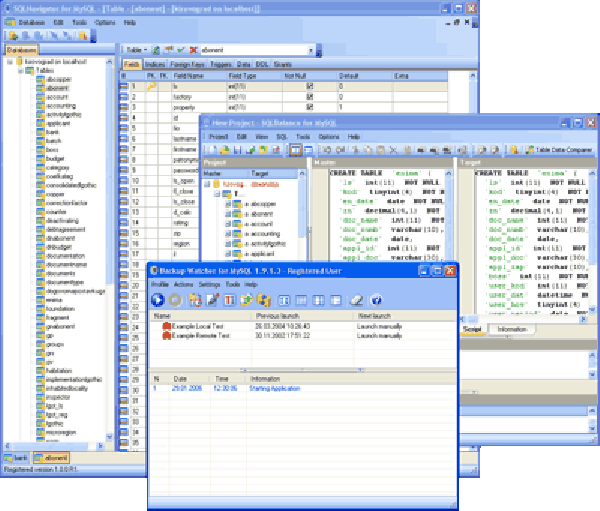Toggle Not Null checkbox for factory field
The image size is (600, 511).
[310, 97]
